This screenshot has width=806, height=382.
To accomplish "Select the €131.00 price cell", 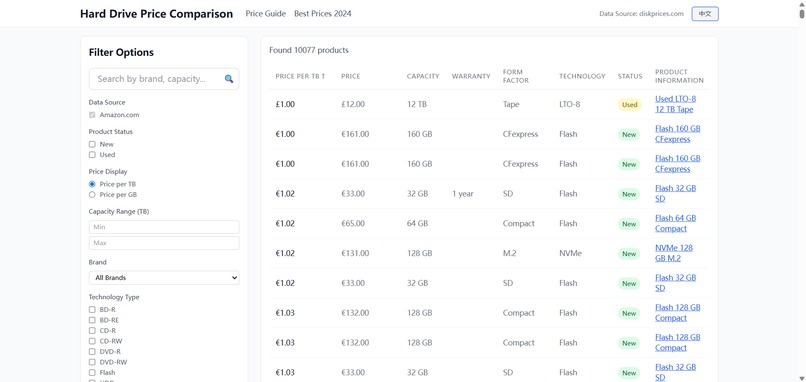I will (355, 253).
